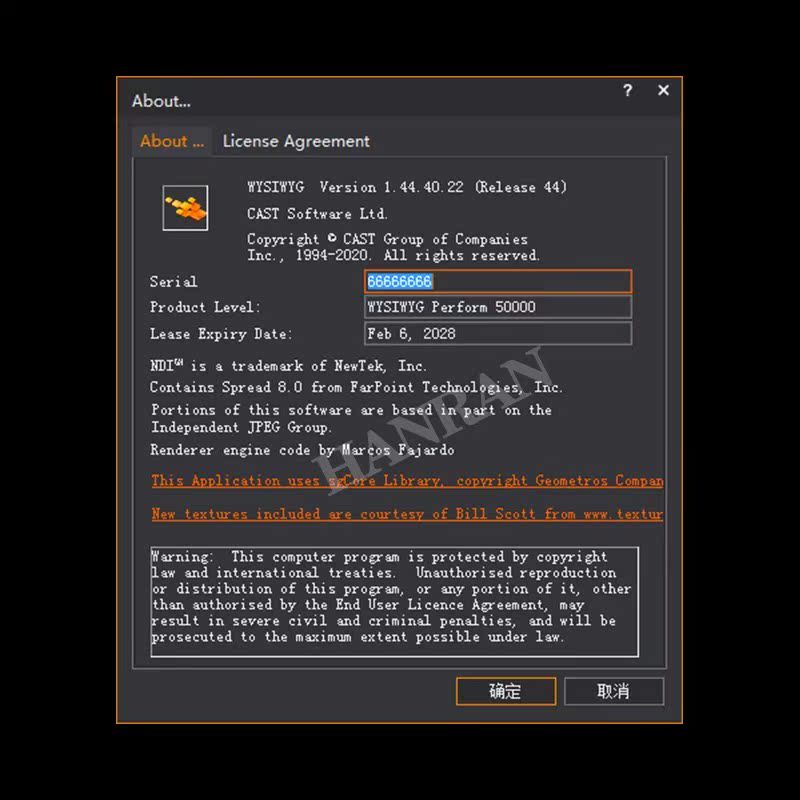Screen dimensions: 800x800
Task: Click the NDI trademark of NewTek line
Action: point(288,365)
